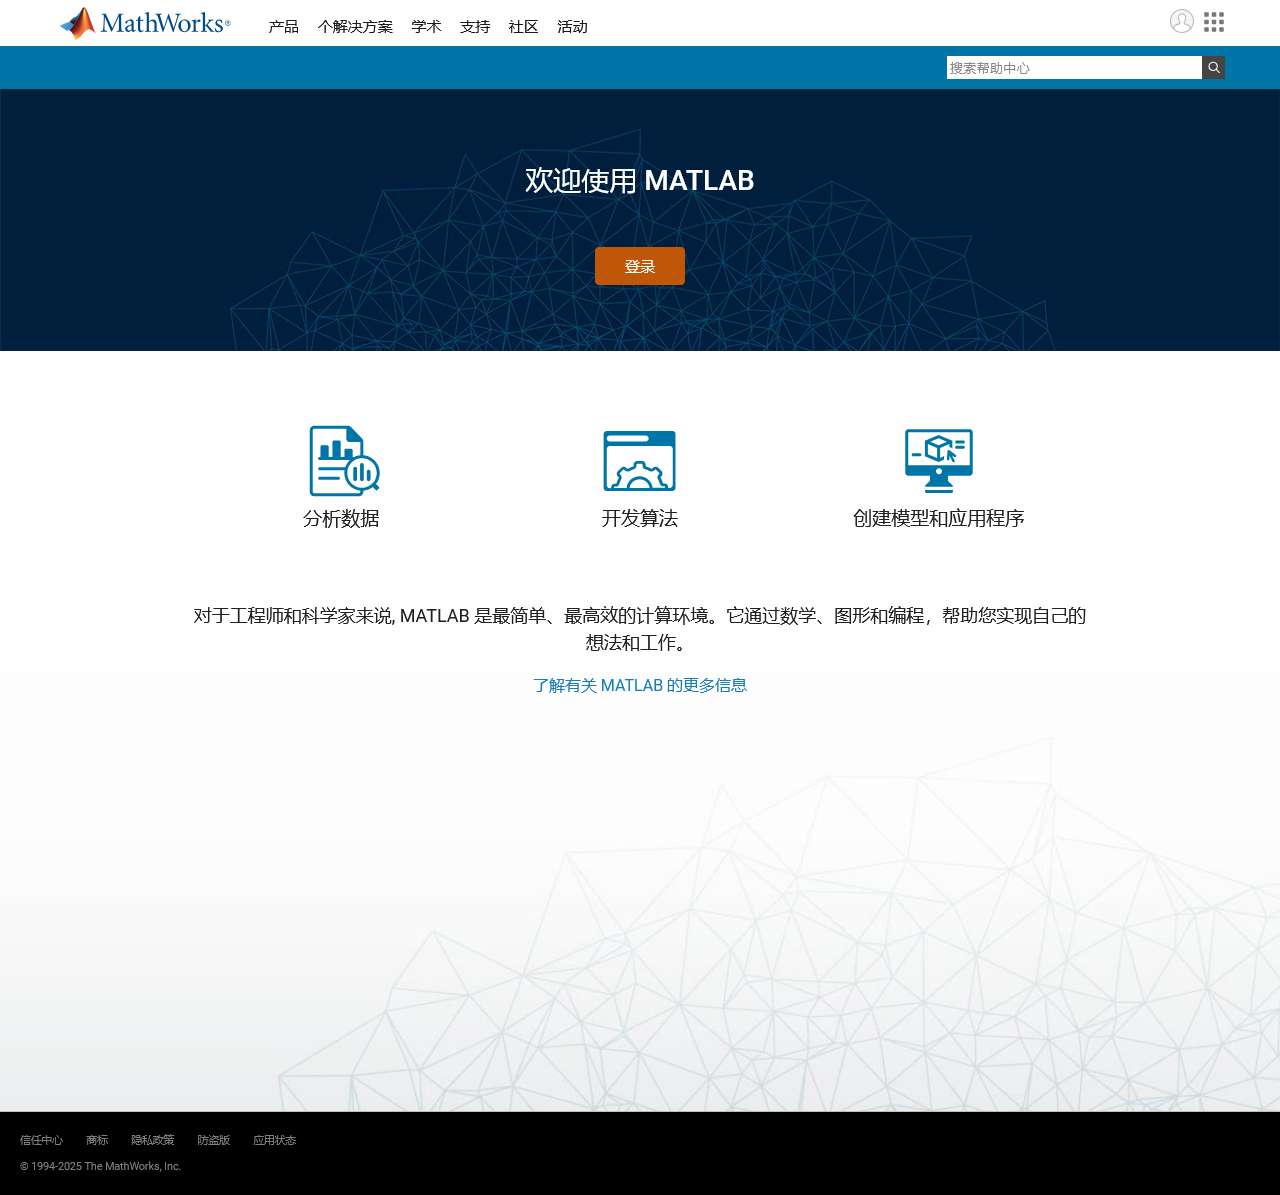Click the MathWorks logo
1280x1195 pixels.
145,23
